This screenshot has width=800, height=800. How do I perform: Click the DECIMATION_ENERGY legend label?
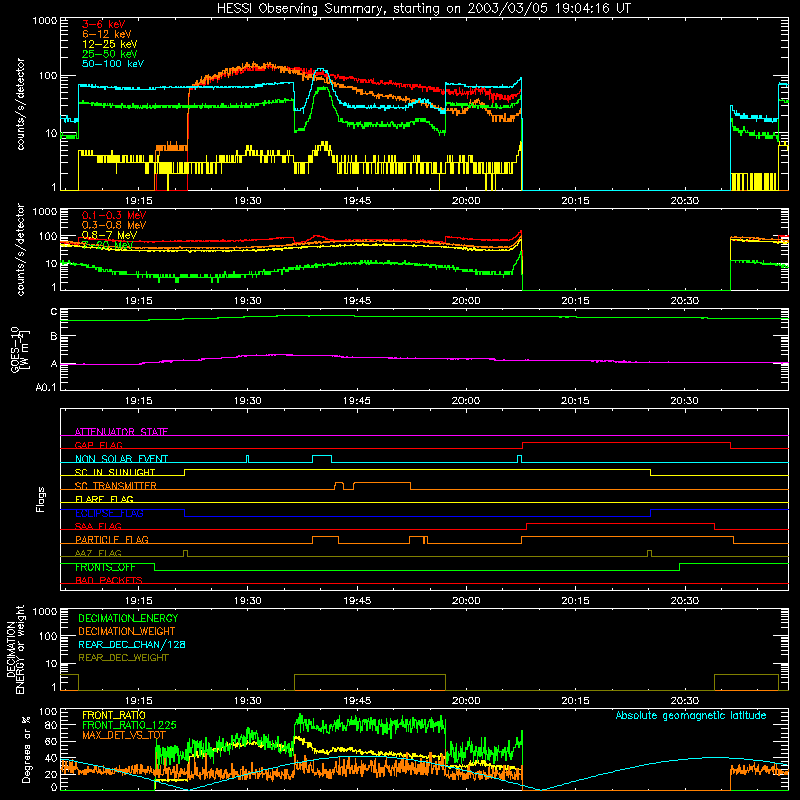tap(128, 618)
